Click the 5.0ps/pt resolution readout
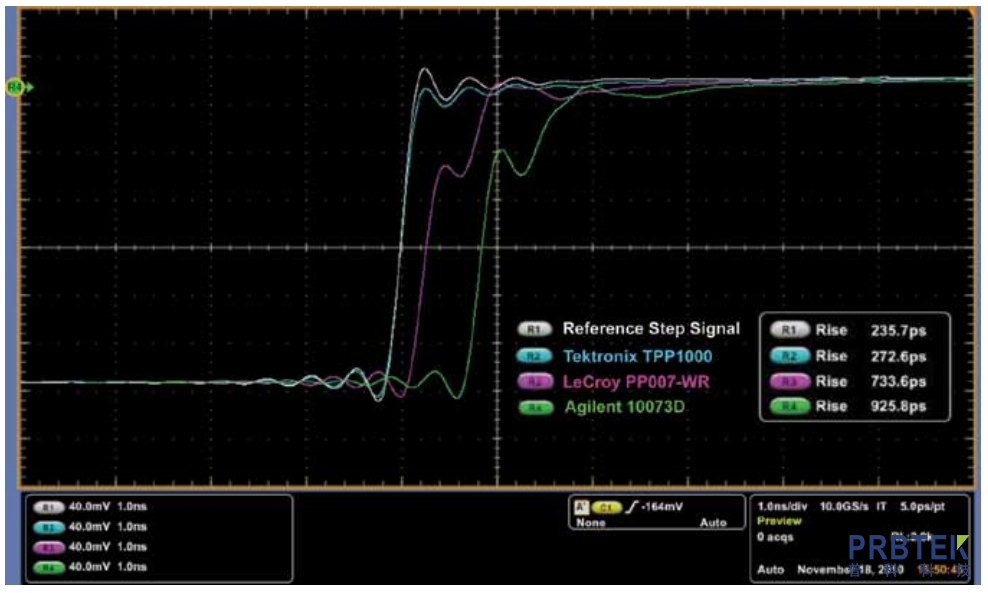The height and width of the screenshot is (593, 988). (922, 507)
